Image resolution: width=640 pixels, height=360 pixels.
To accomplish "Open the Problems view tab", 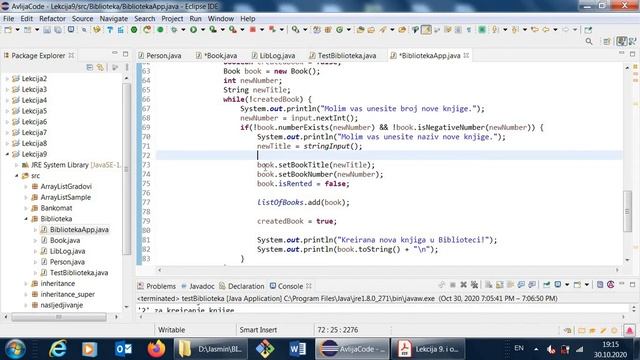I will pos(157,286).
